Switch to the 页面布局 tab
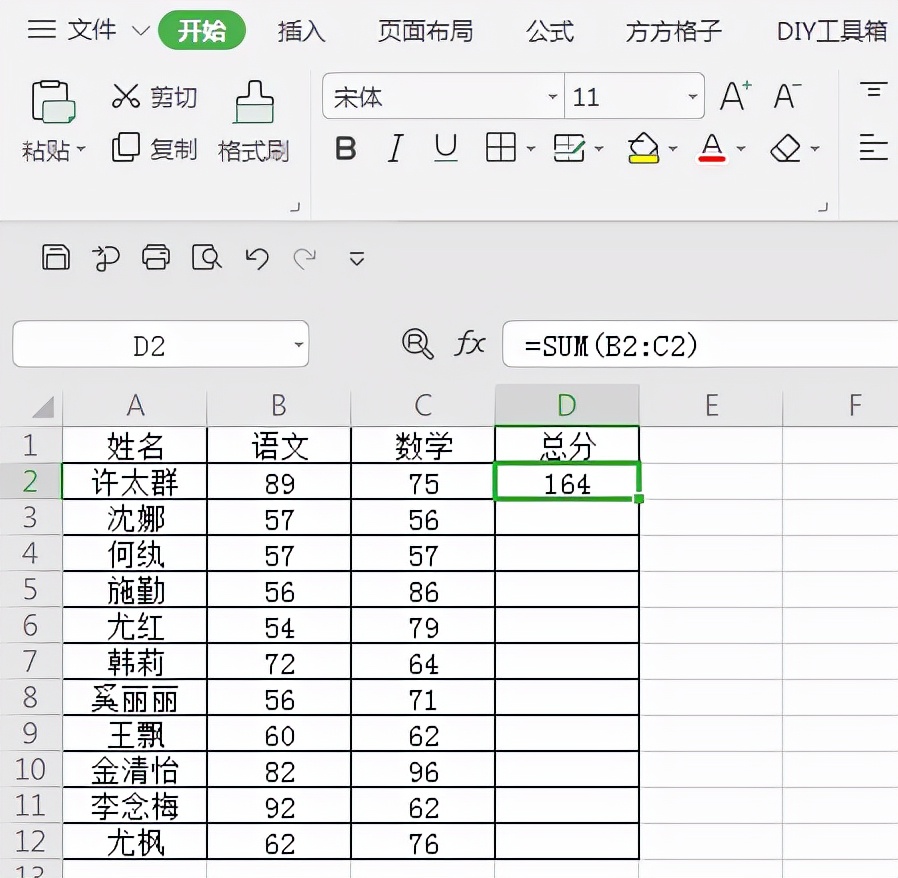Screen dimensions: 898x878 pos(426,31)
